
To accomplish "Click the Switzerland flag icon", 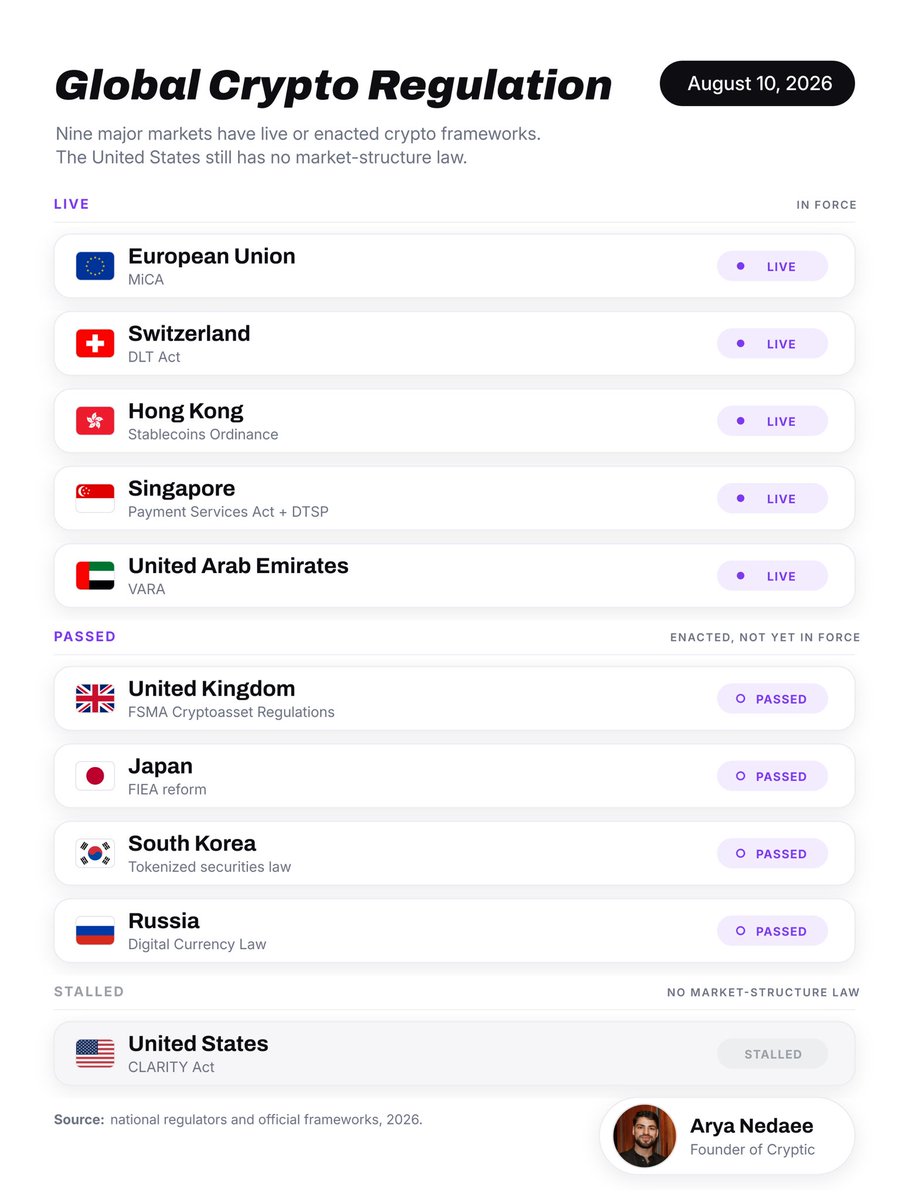I will click(x=95, y=343).
